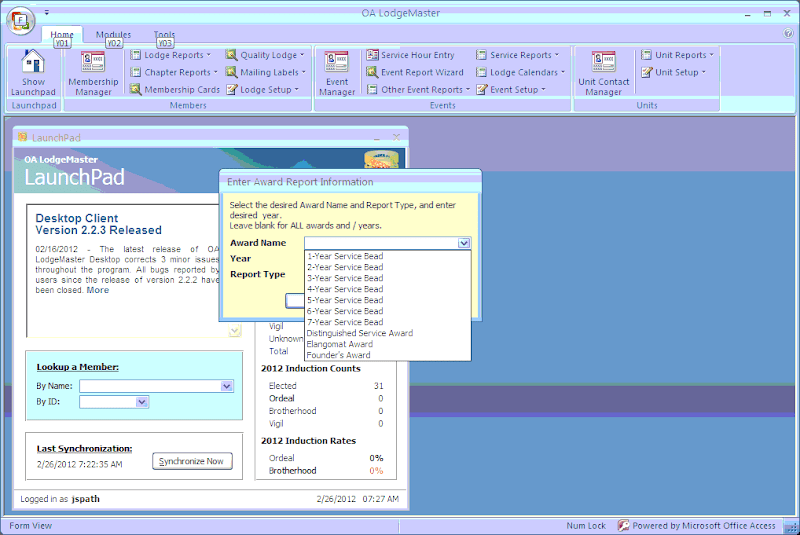Open Event Manager

click(x=337, y=72)
